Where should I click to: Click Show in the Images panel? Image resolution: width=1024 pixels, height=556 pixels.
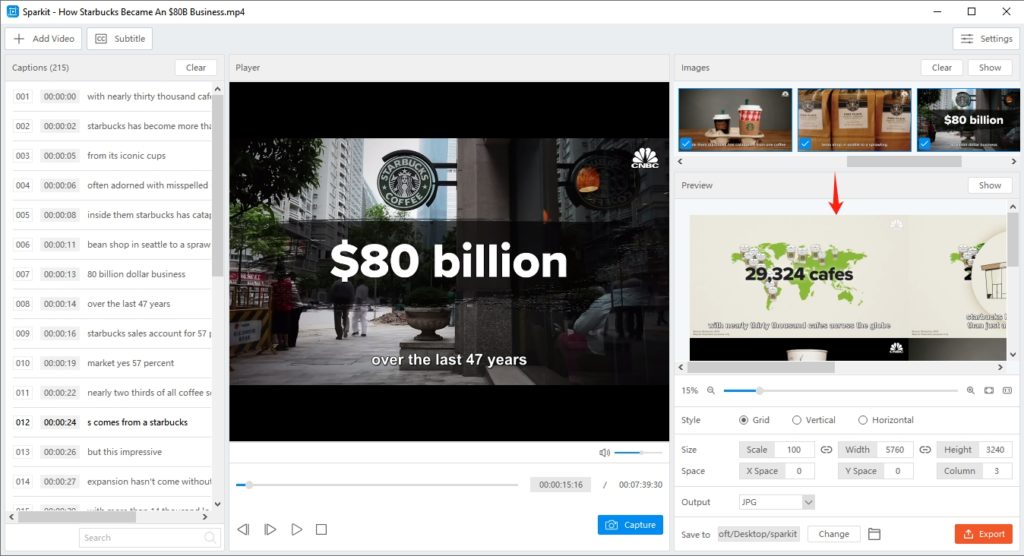click(989, 67)
